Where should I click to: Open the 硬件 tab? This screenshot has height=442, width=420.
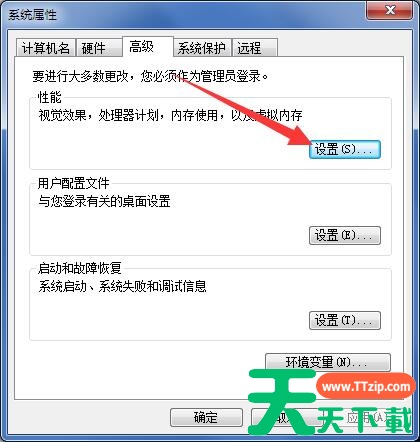(x=98, y=48)
